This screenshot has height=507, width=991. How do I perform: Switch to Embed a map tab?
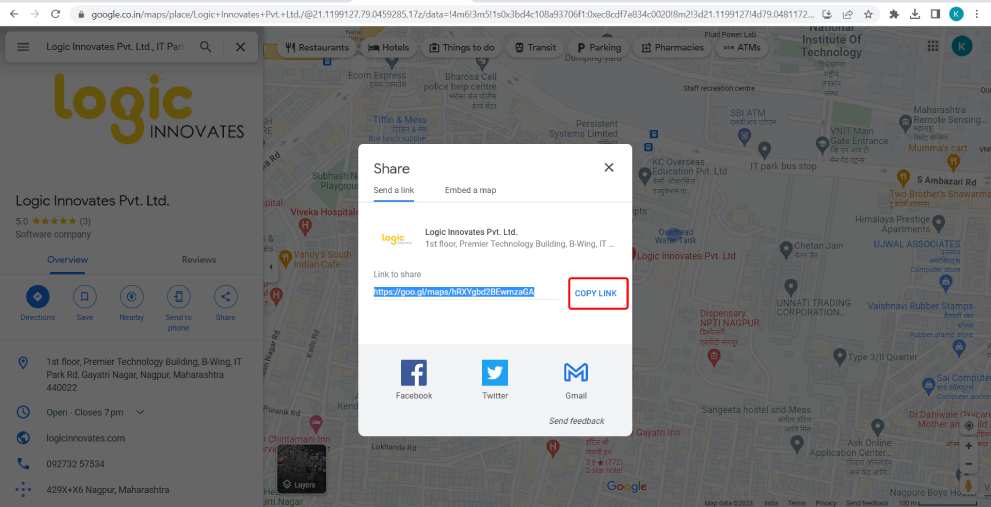click(x=470, y=190)
